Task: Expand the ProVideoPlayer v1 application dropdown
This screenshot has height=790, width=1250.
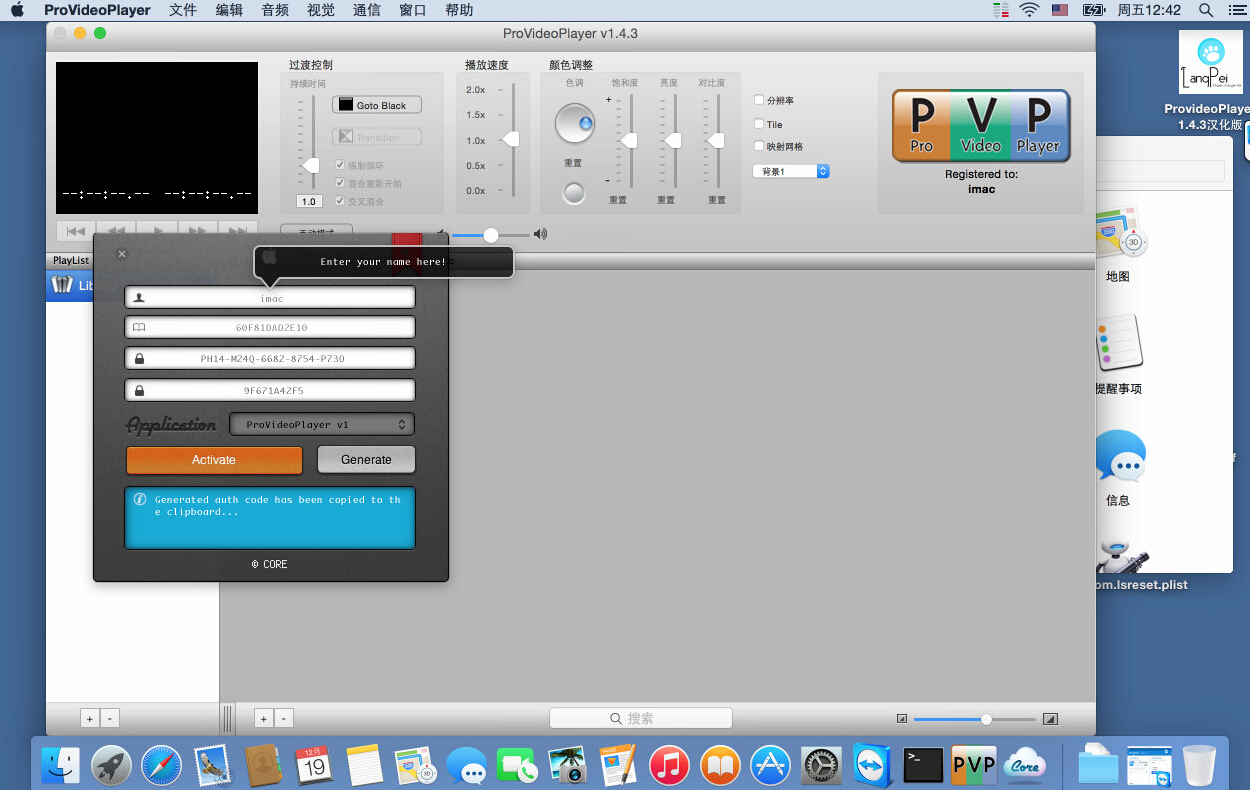Action: click(x=322, y=424)
